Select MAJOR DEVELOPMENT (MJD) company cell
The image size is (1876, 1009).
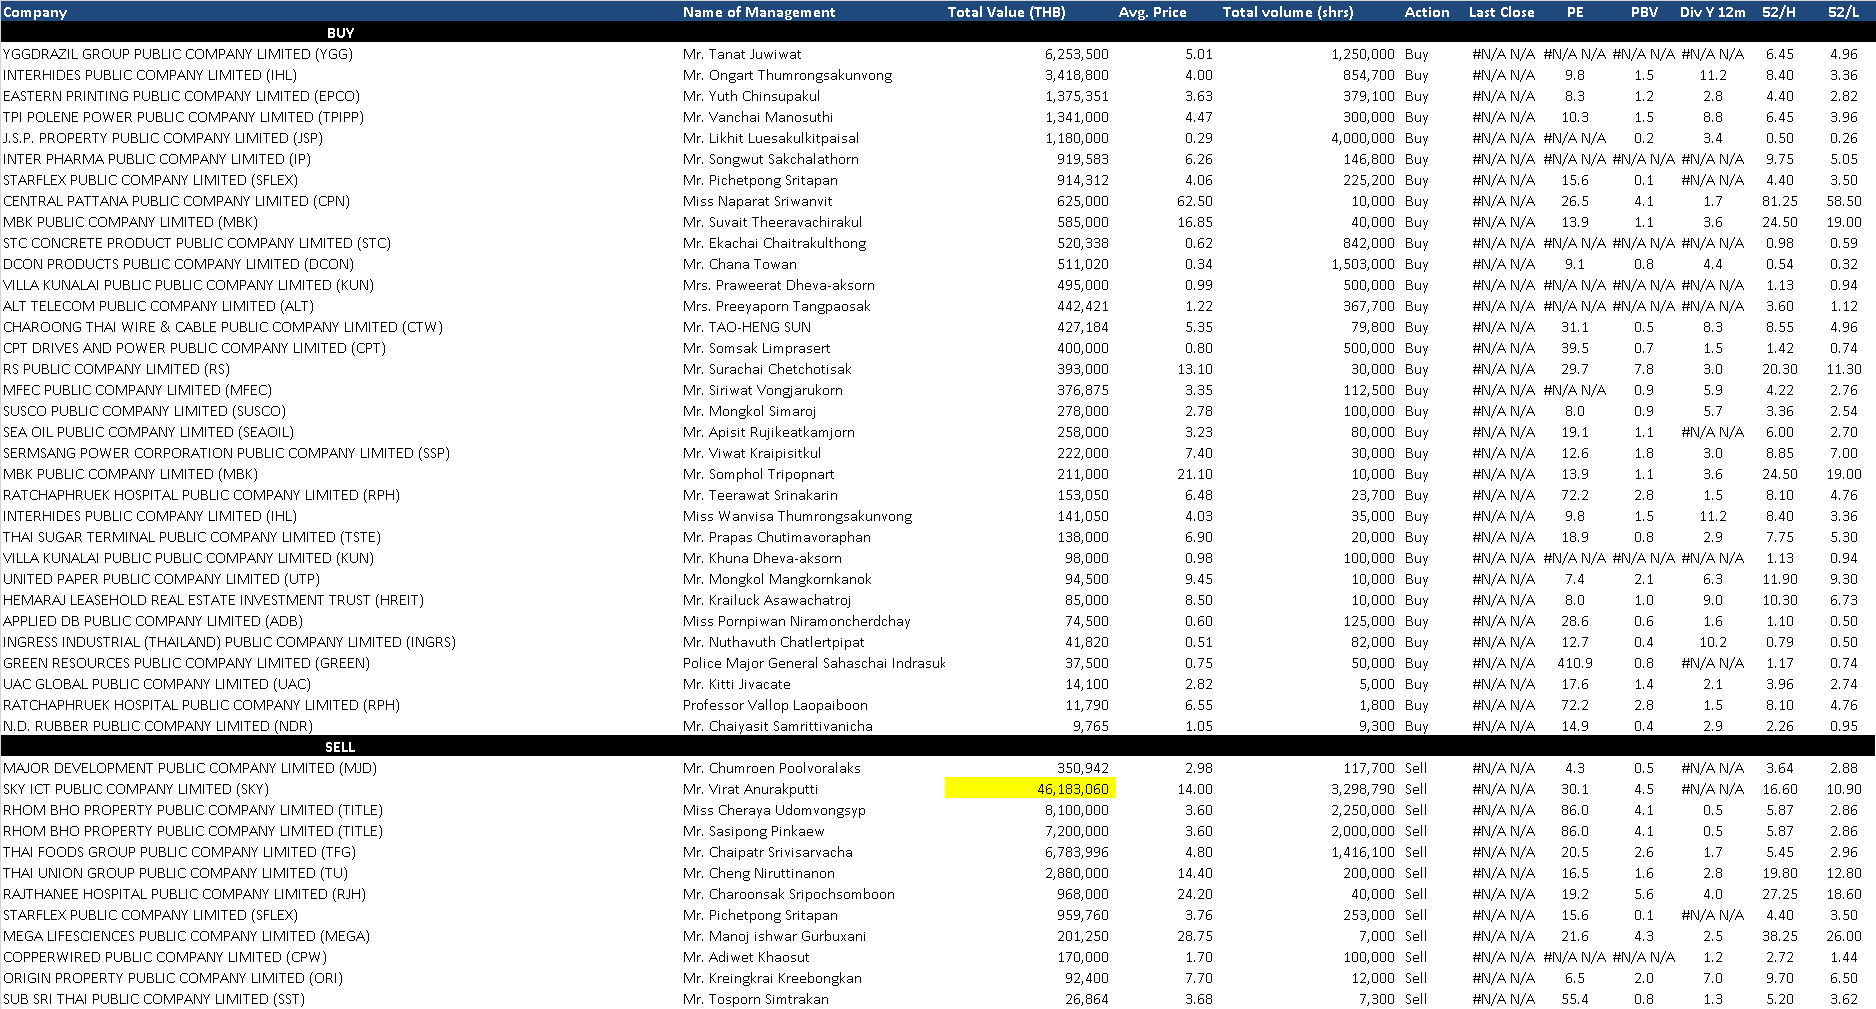coord(190,768)
